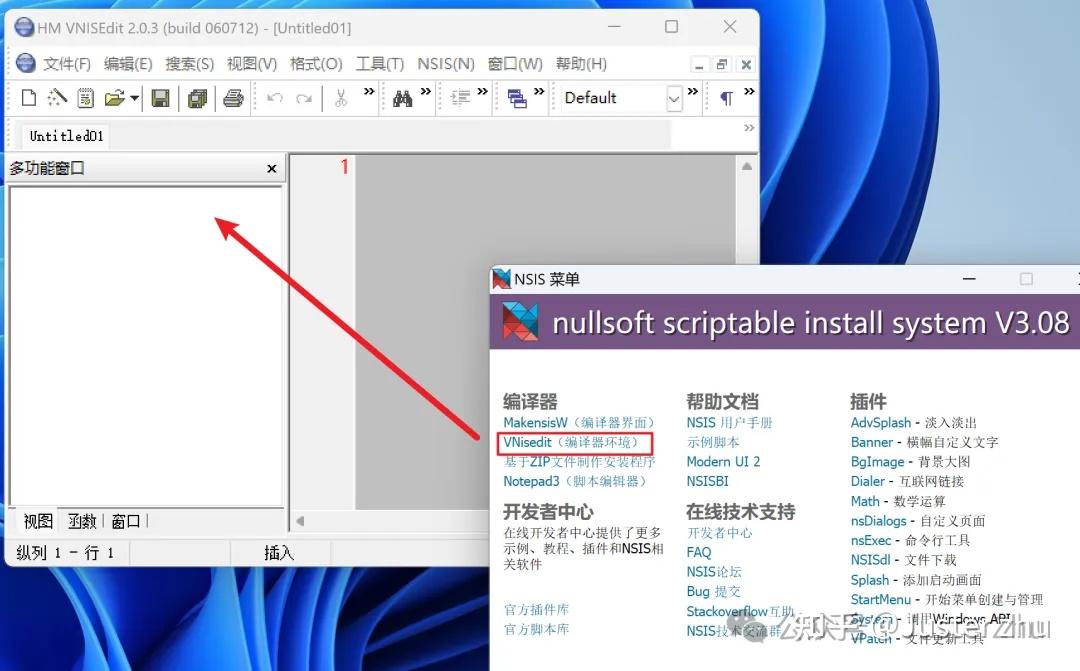Open the NSIS(N) menu
1080x671 pixels.
(x=446, y=64)
